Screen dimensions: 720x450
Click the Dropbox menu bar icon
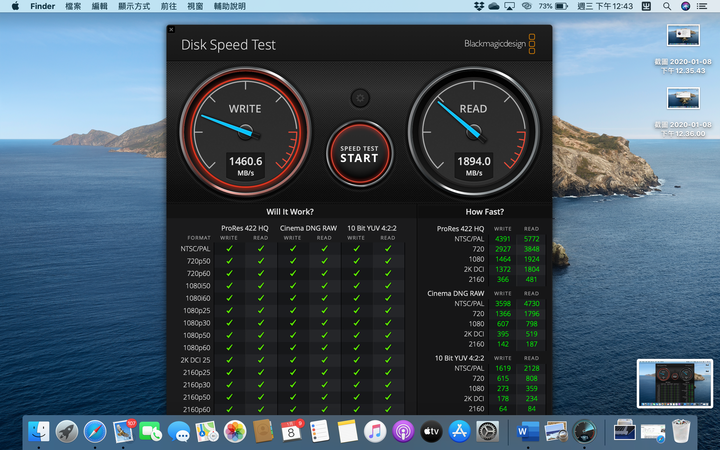tap(479, 6)
